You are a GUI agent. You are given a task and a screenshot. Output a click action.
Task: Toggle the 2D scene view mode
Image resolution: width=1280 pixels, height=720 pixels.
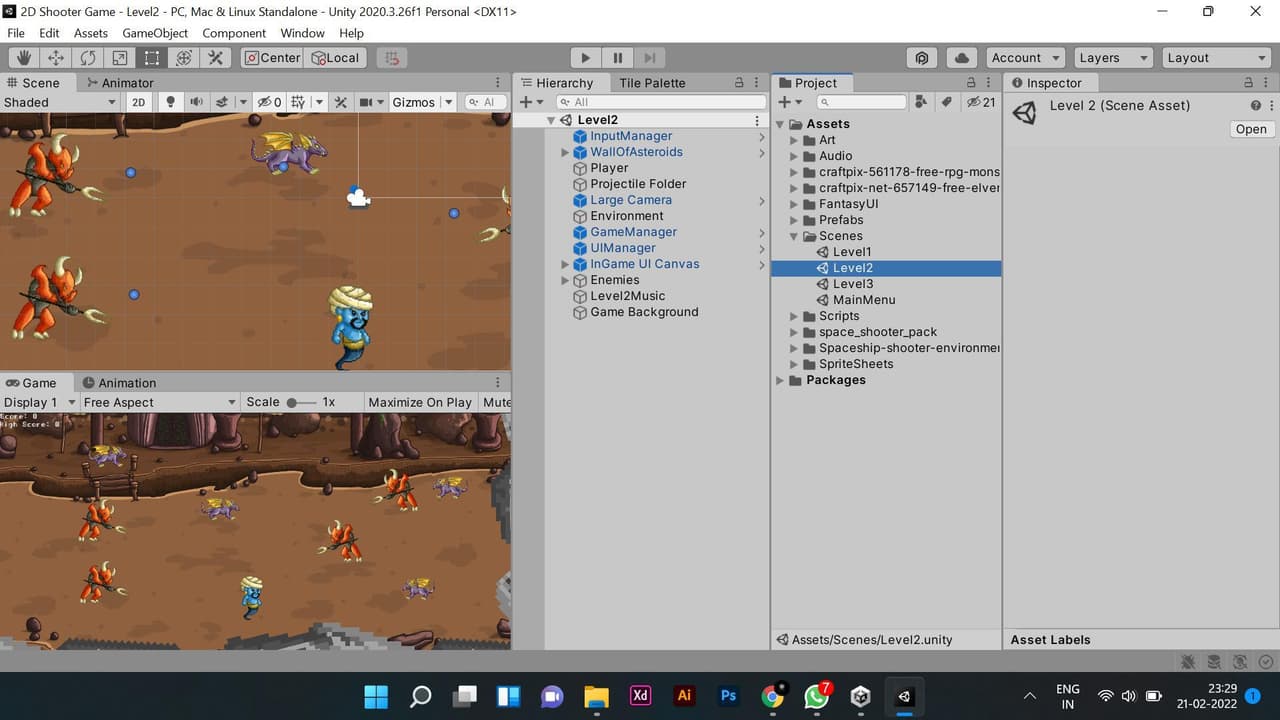[x=139, y=102]
